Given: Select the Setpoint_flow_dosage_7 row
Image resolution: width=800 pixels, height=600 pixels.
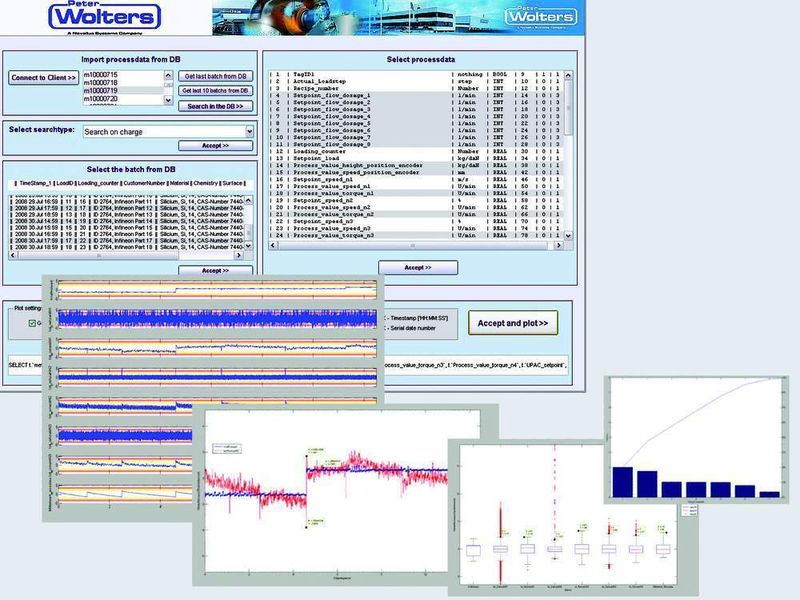Looking at the screenshot, I should point(415,137).
